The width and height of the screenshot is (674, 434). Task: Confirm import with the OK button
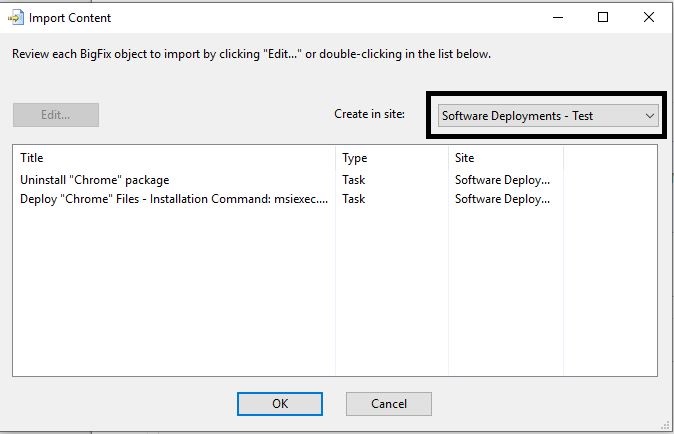click(x=280, y=403)
